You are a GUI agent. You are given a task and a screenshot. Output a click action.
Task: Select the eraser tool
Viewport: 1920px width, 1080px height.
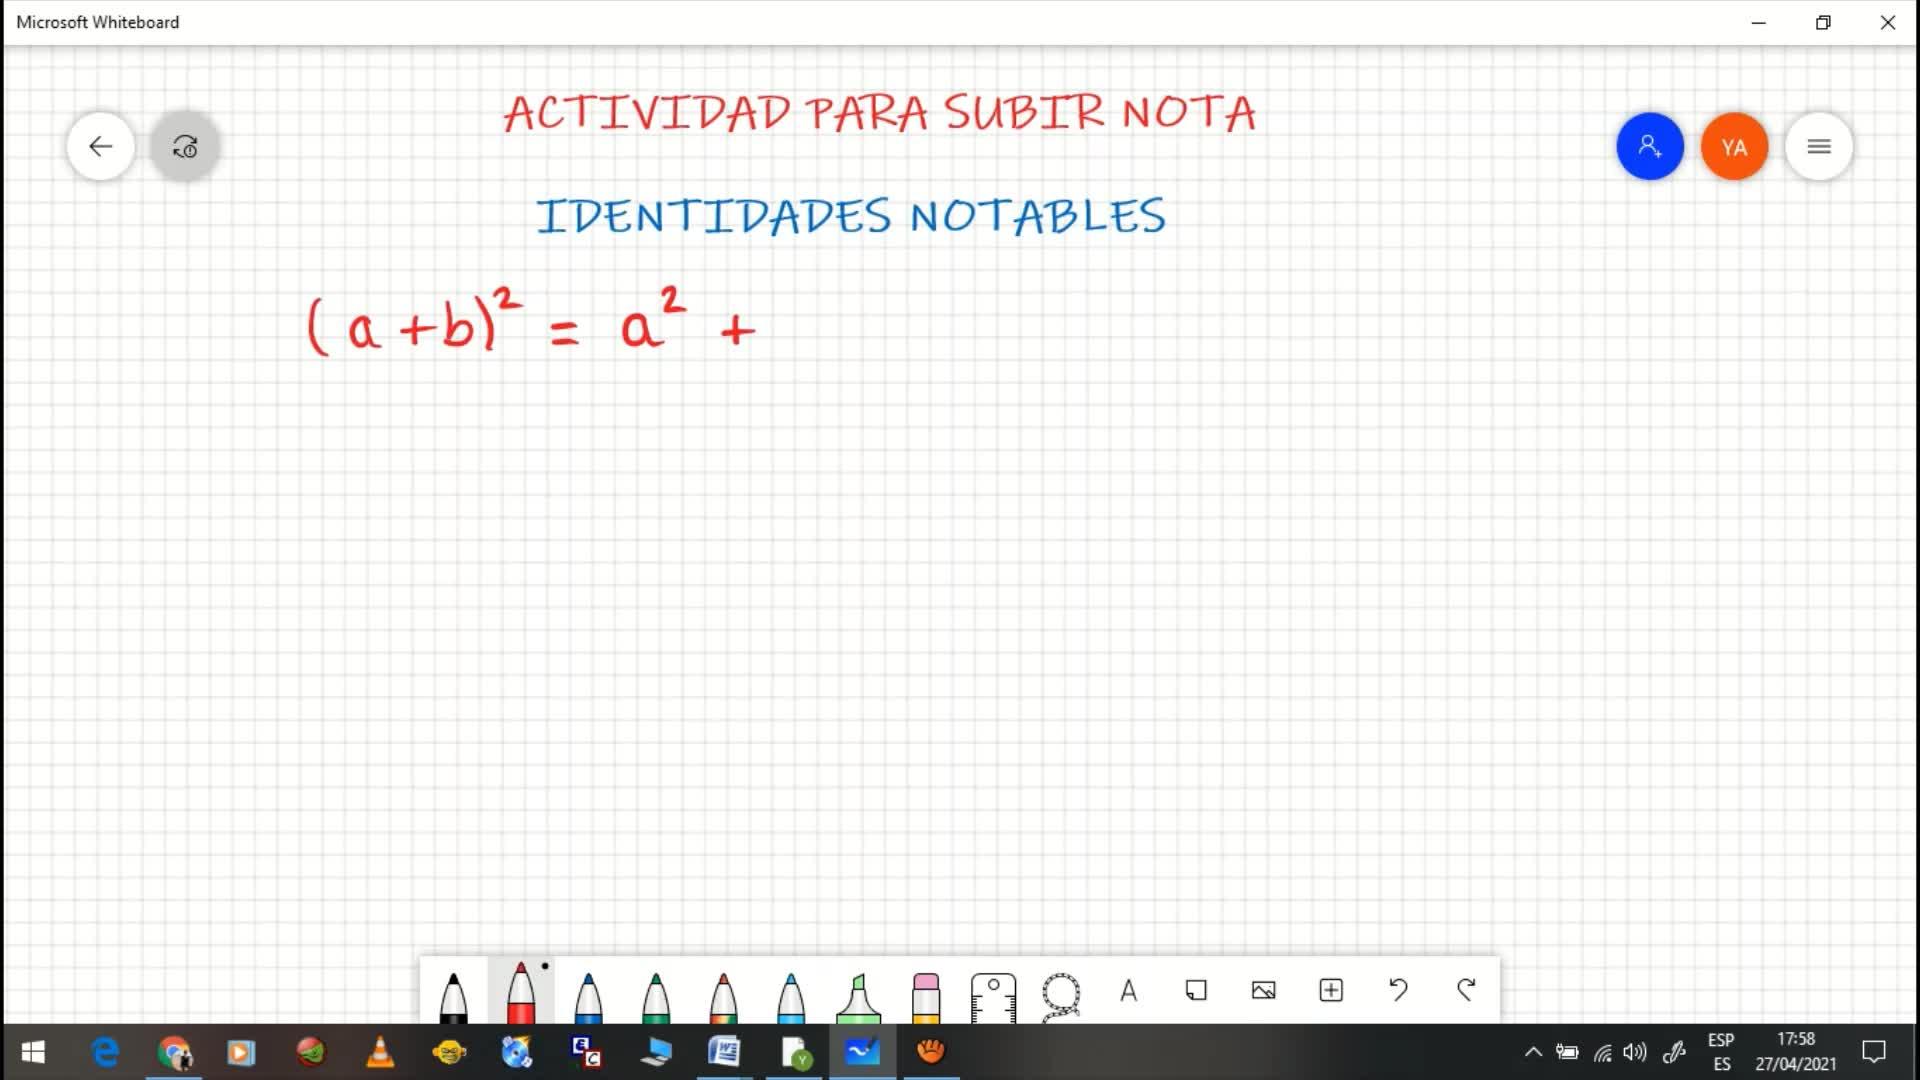(926, 997)
